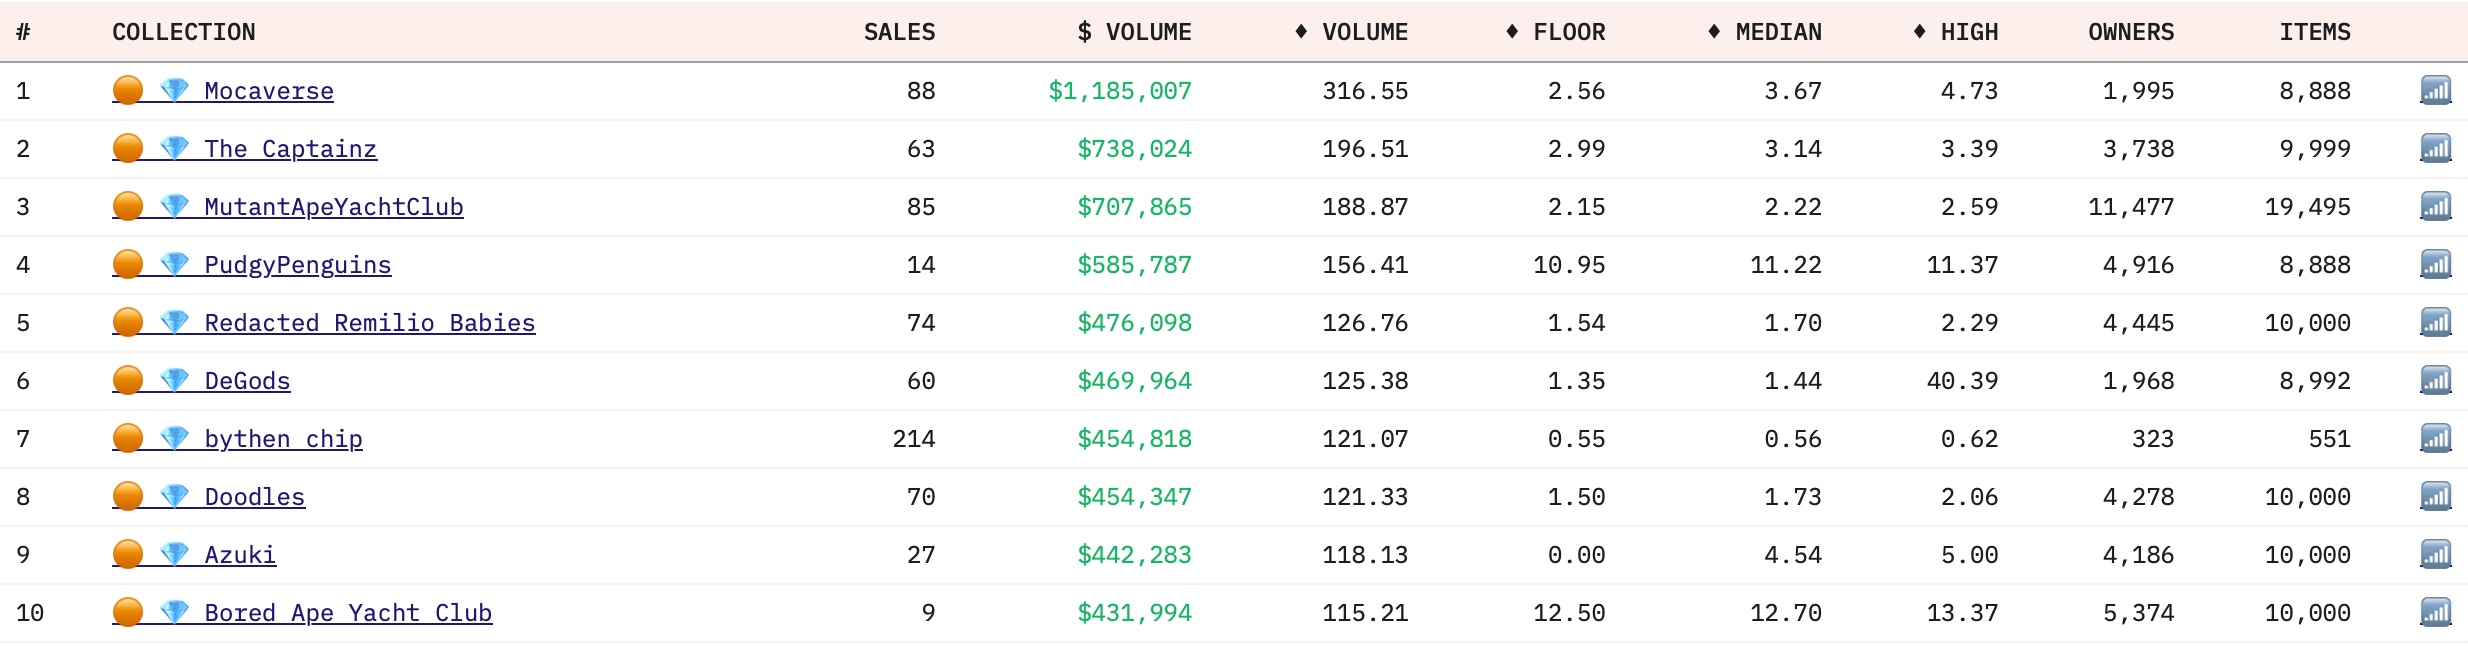Click the OWNERS column header

[x=2130, y=32]
